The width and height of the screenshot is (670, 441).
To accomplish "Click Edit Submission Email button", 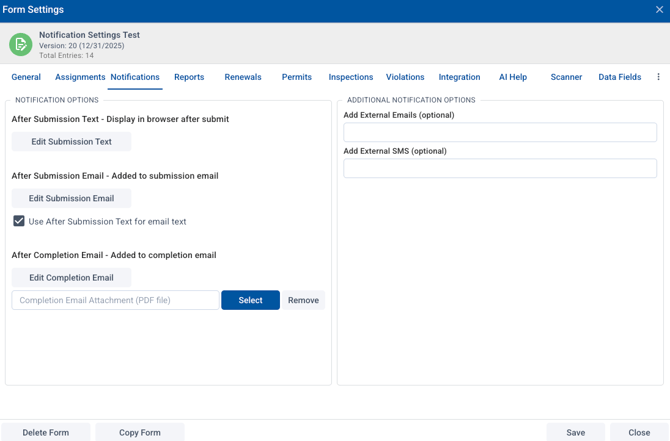I will [x=71, y=198].
